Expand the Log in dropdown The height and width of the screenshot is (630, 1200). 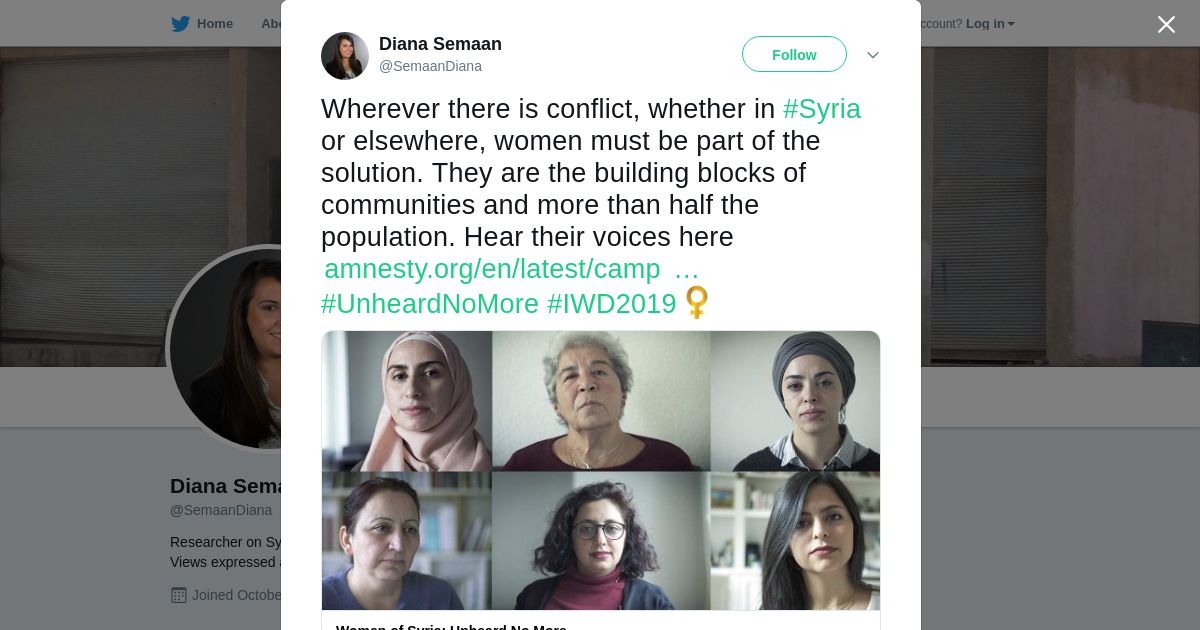(x=990, y=24)
